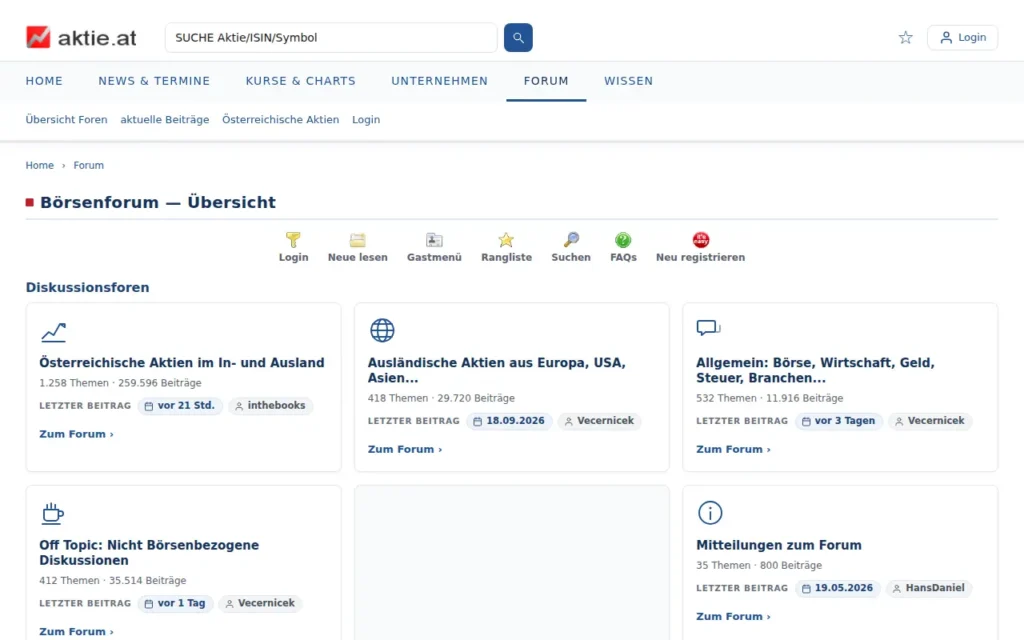Click the Gastmenü ID card icon
Screen dimensions: 1024x640
434,240
